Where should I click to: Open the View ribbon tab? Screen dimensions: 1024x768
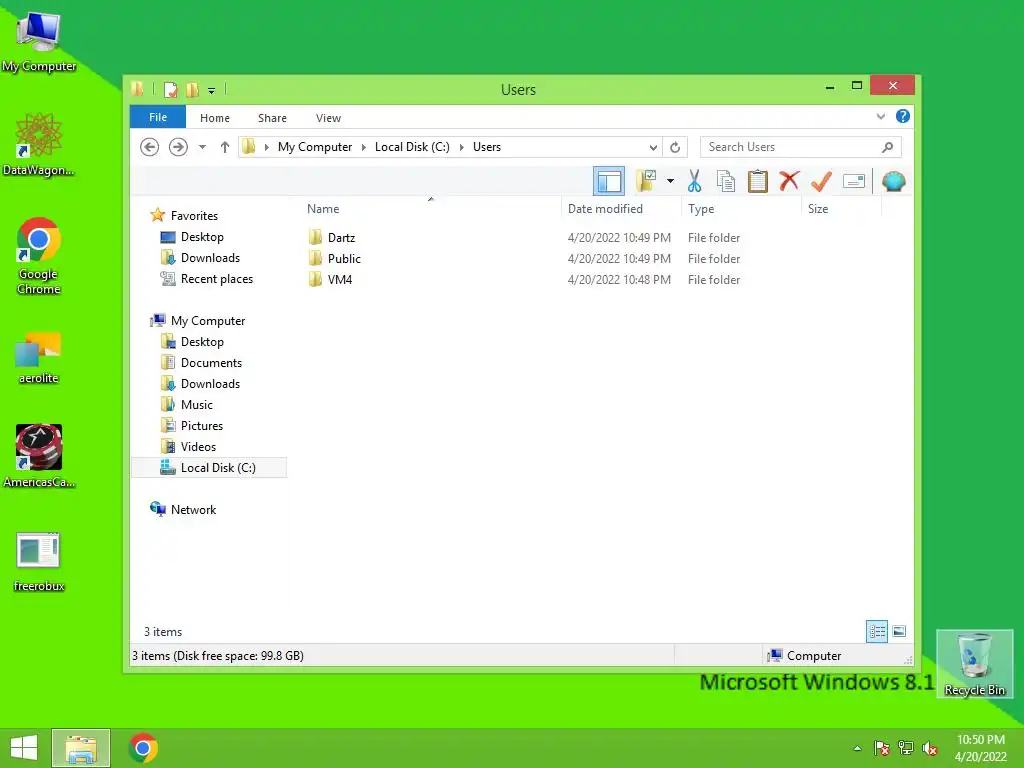328,118
